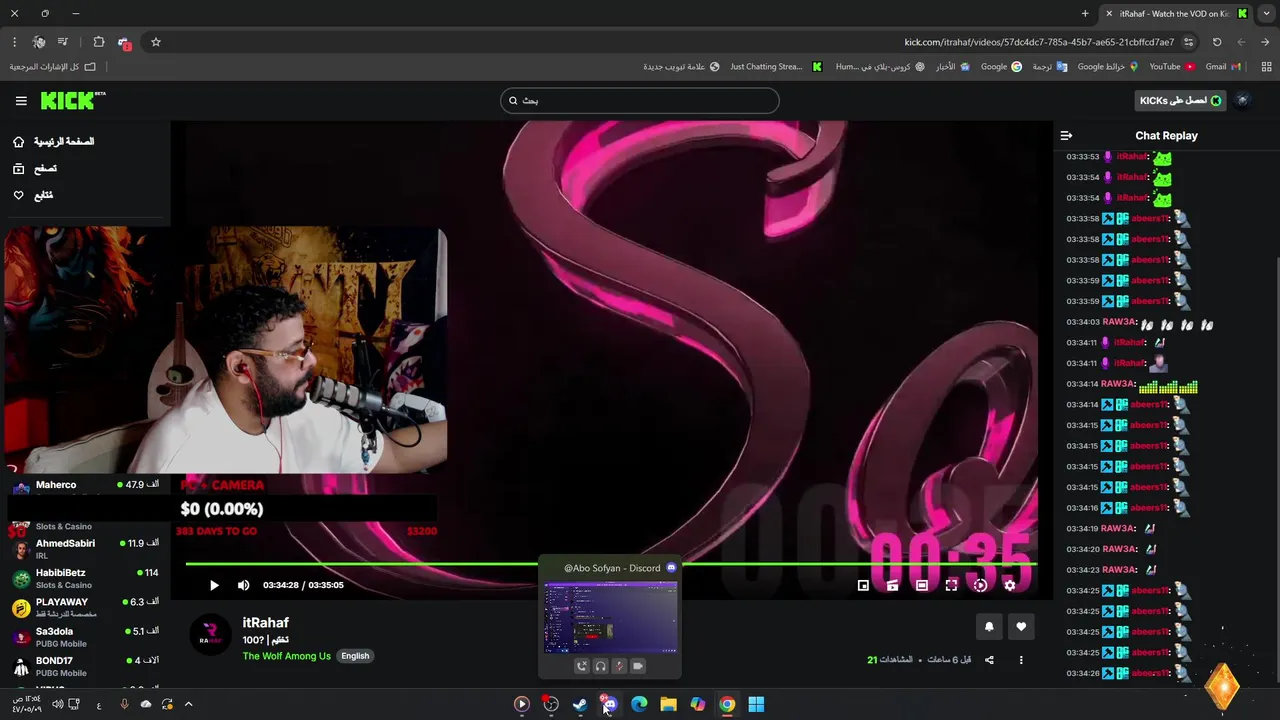The image size is (1280, 720).
Task: Open File Explorer from the taskbar
Action: click(668, 704)
